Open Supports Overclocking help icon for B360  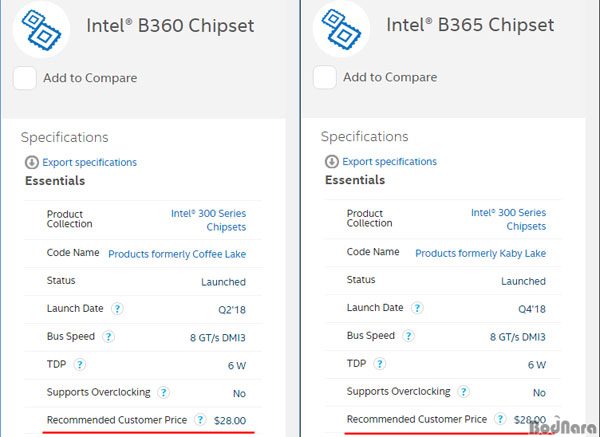pos(163,392)
